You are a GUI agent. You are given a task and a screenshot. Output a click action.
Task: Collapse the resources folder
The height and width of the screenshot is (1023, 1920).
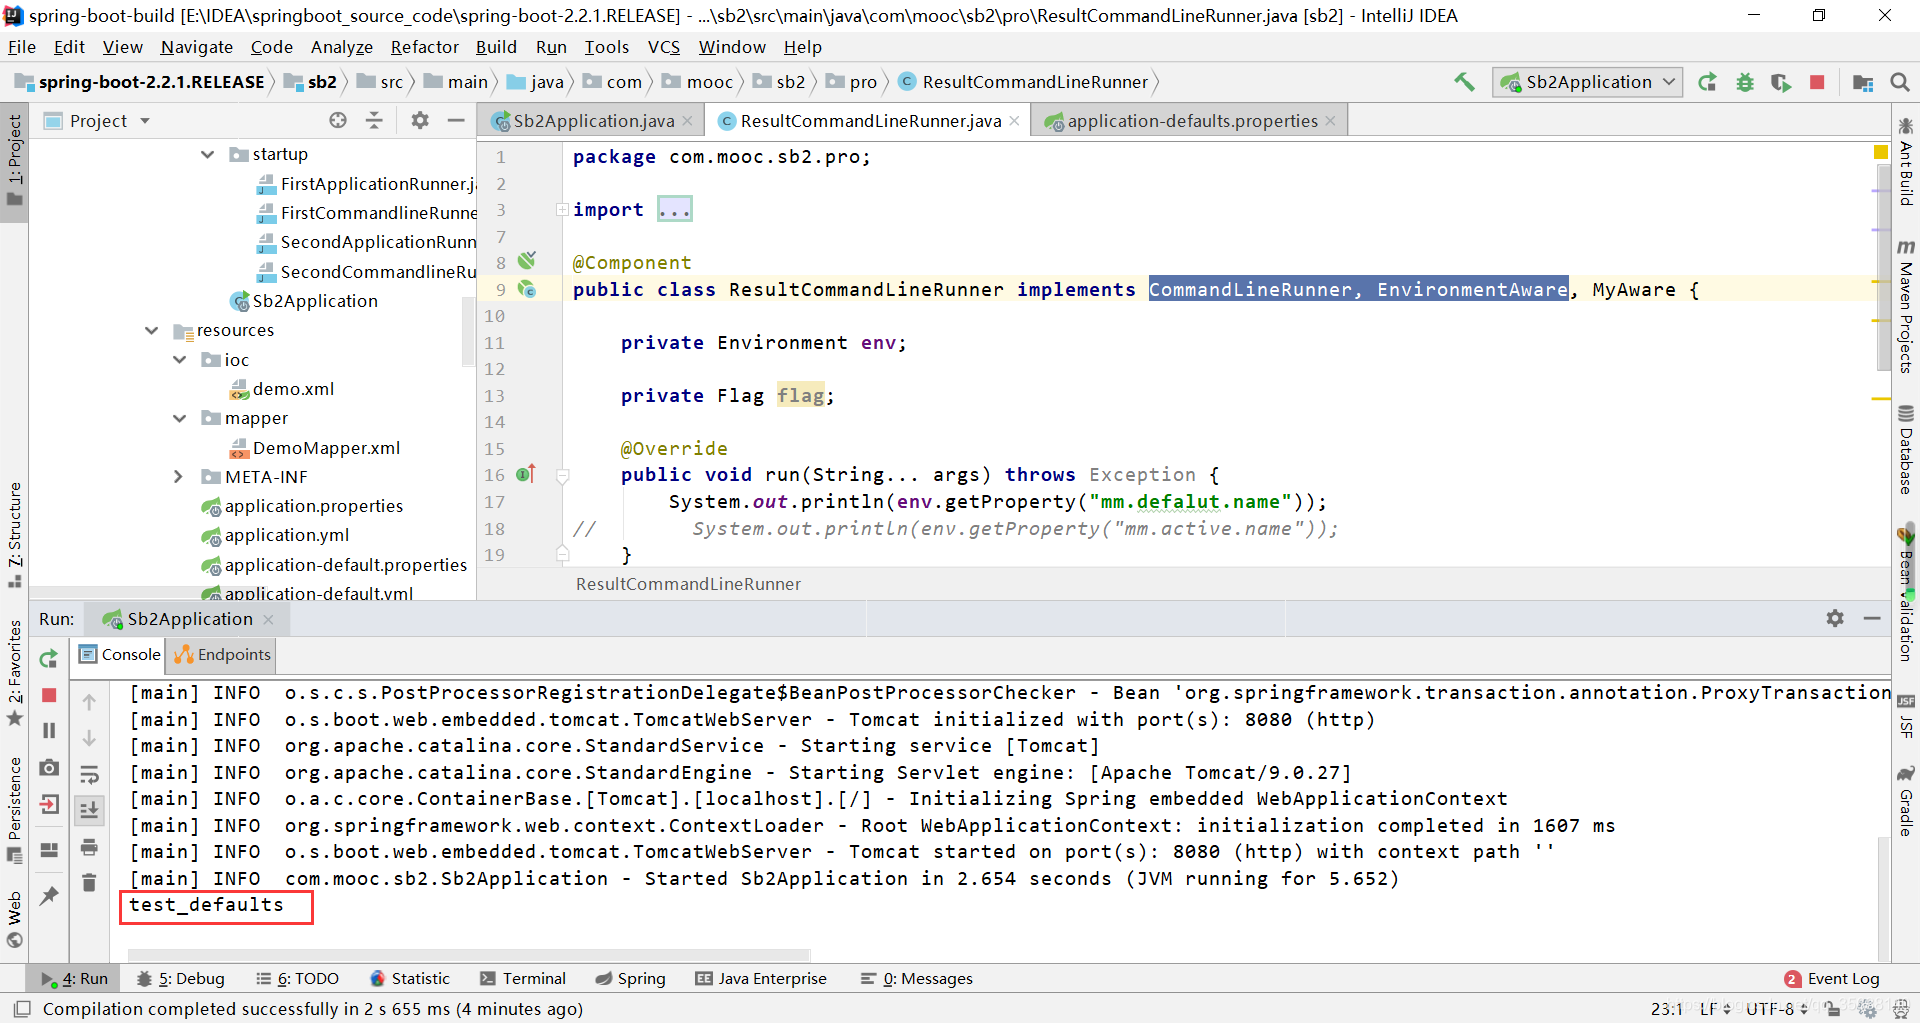tap(152, 330)
